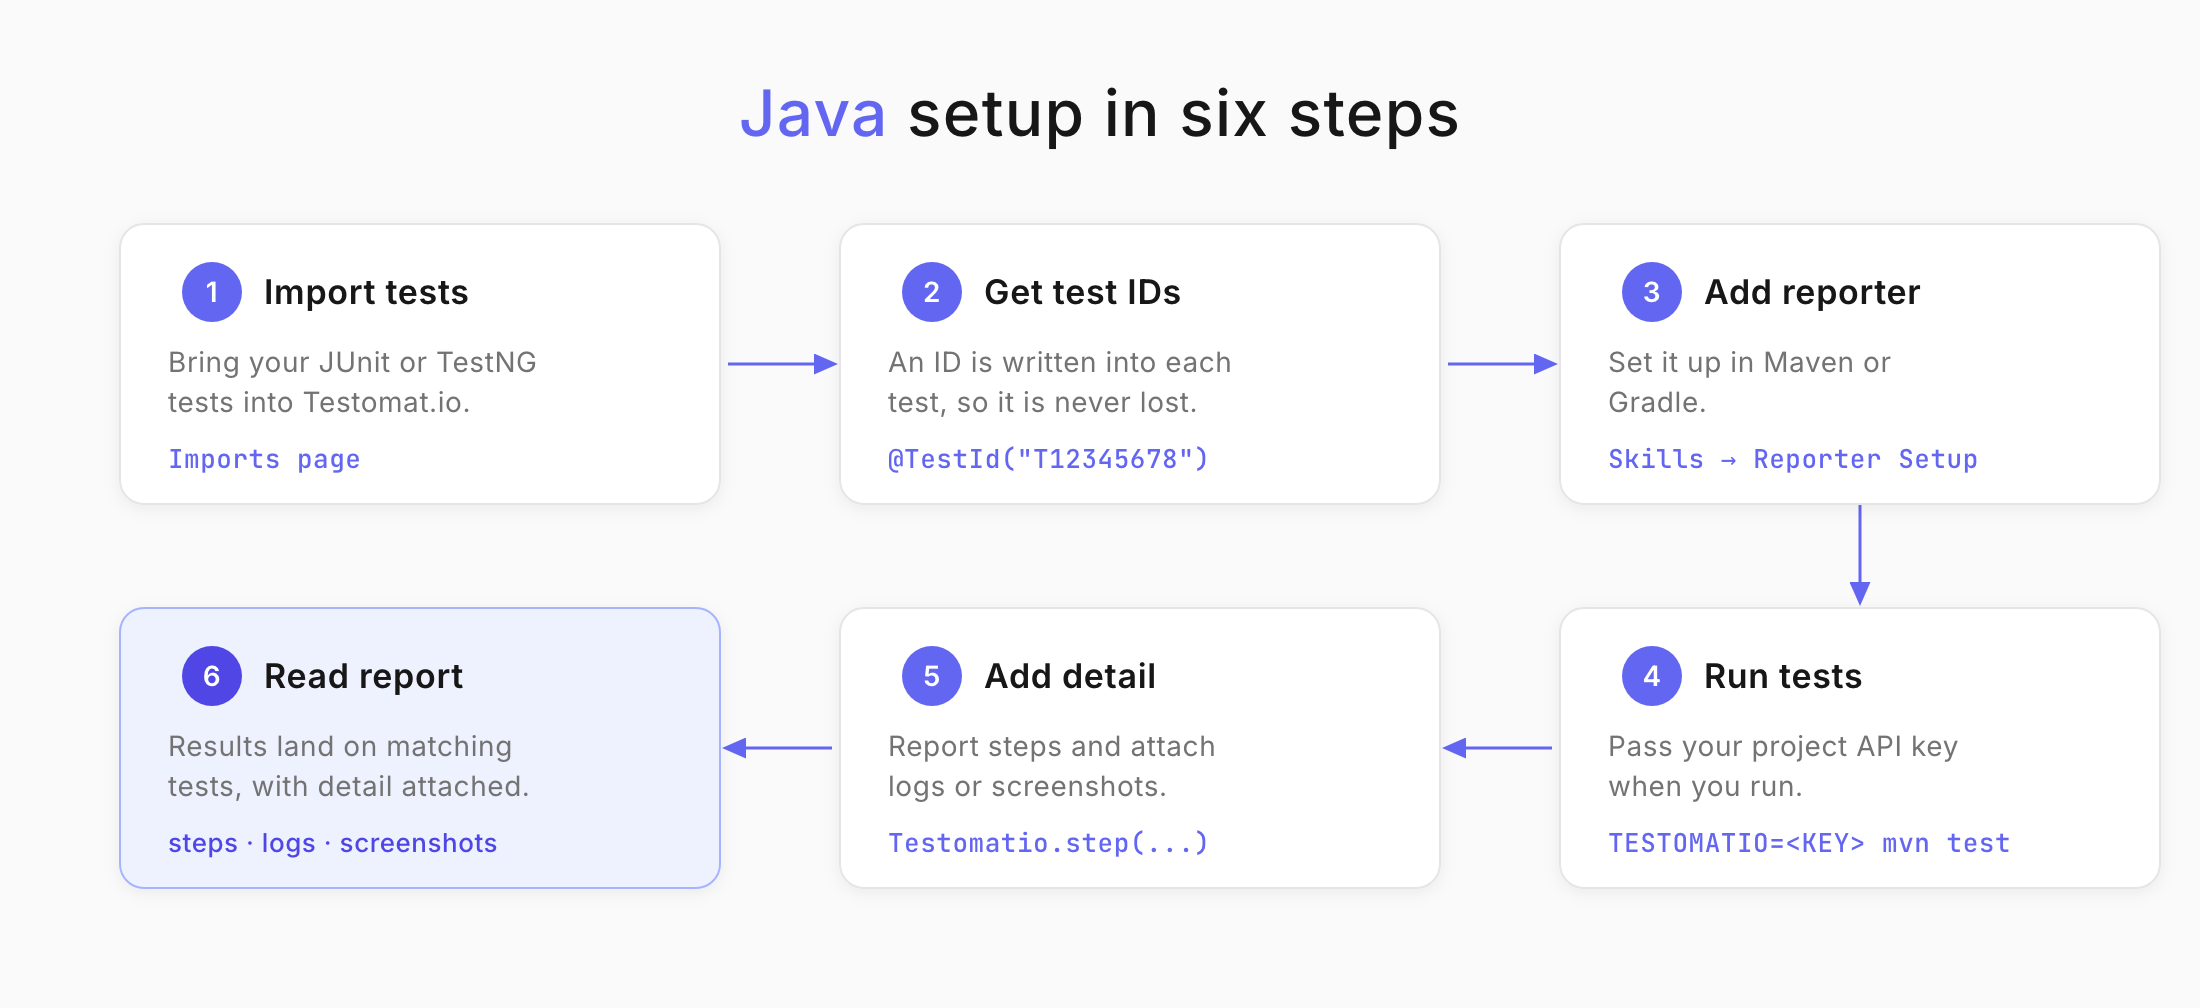Viewport: 2200px width, 1008px height.
Task: Click the Testomatio.step(...) code text
Action: point(1048,843)
